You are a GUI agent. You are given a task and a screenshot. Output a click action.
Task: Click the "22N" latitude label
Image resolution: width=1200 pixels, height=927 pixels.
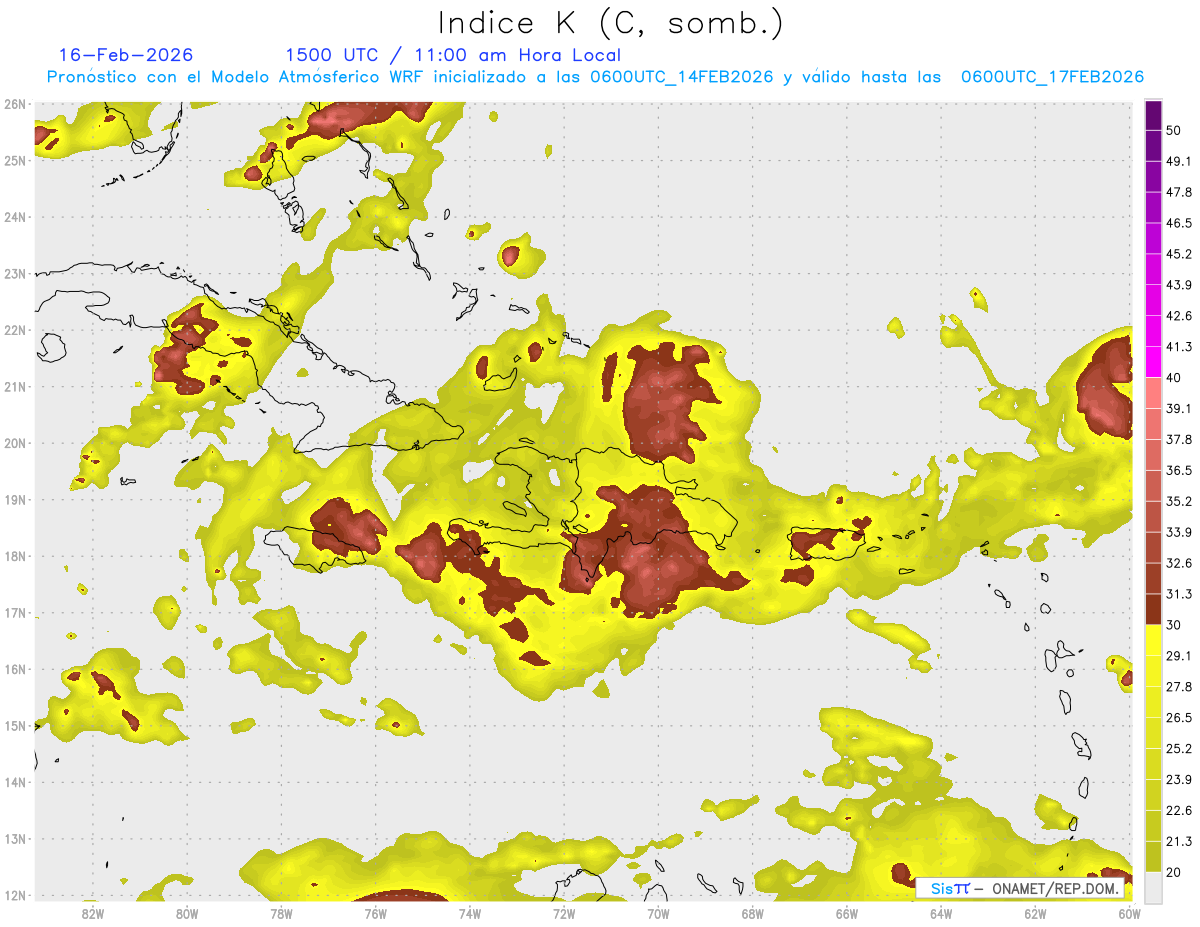point(14,330)
